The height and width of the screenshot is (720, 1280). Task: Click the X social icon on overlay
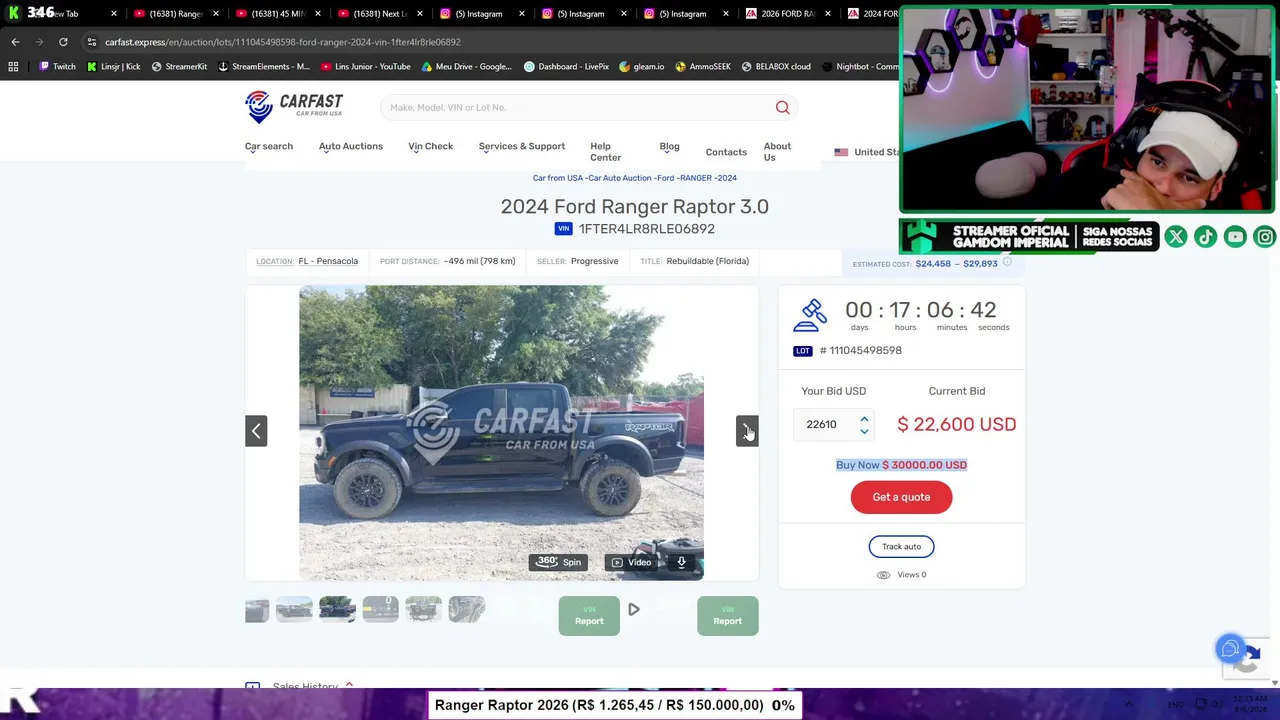tap(1176, 237)
